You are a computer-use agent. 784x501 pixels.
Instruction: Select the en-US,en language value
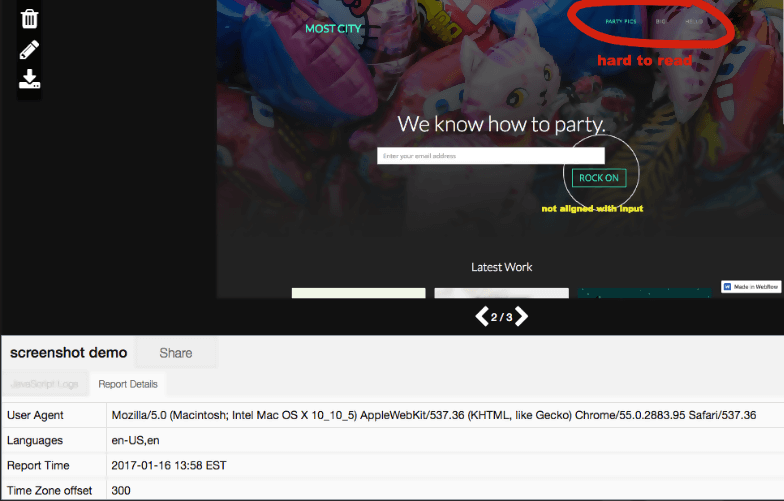point(135,440)
